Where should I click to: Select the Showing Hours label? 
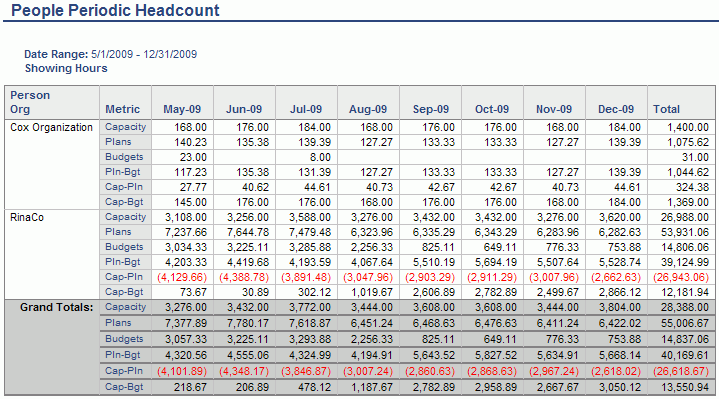66,68
